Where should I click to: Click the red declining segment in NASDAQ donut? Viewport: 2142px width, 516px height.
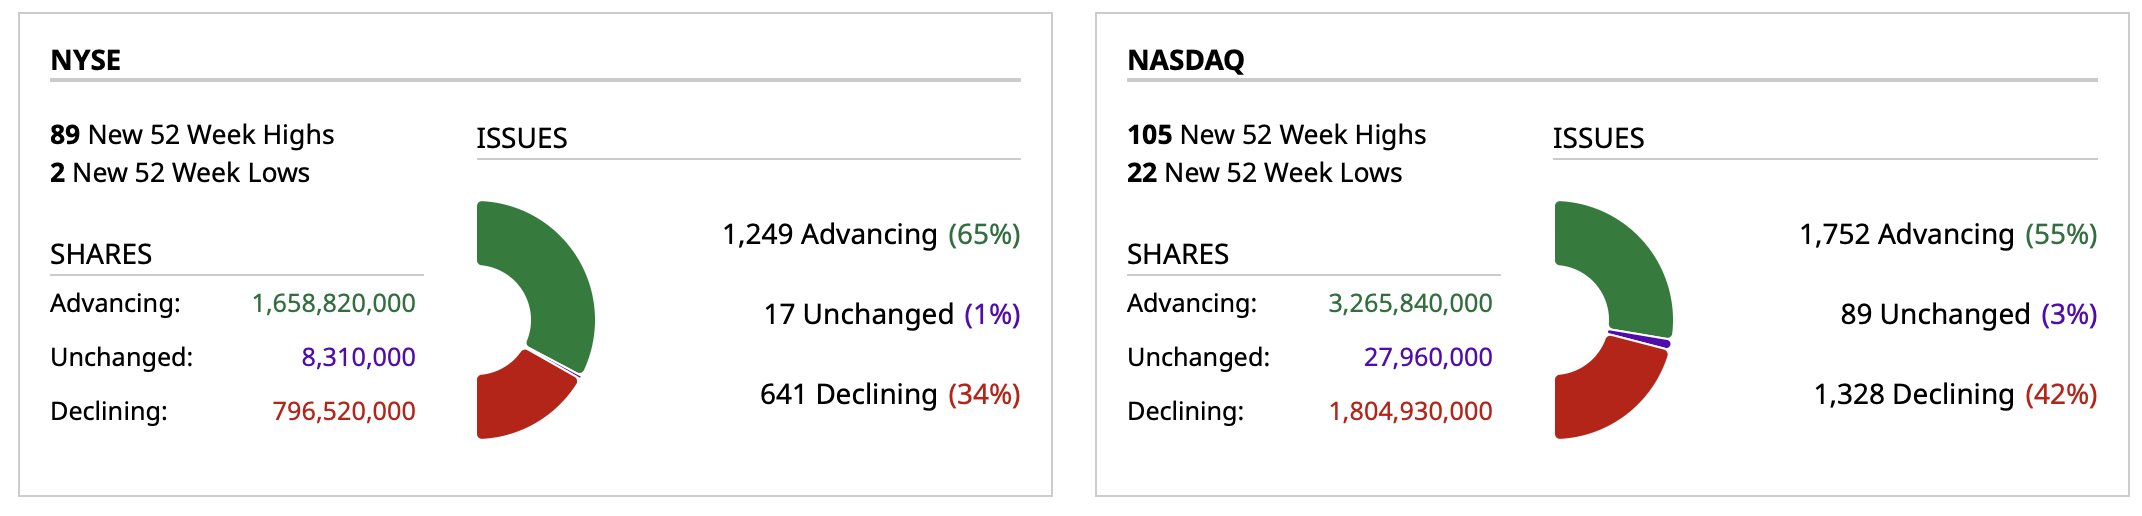click(1605, 395)
